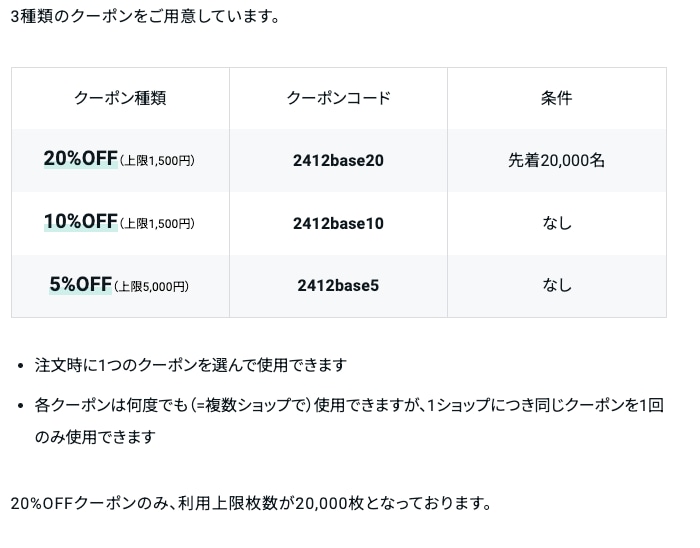Click the bullet starting 各クーポンは何度でも
Screen dimensions: 700x548
pyautogui.click(x=349, y=405)
